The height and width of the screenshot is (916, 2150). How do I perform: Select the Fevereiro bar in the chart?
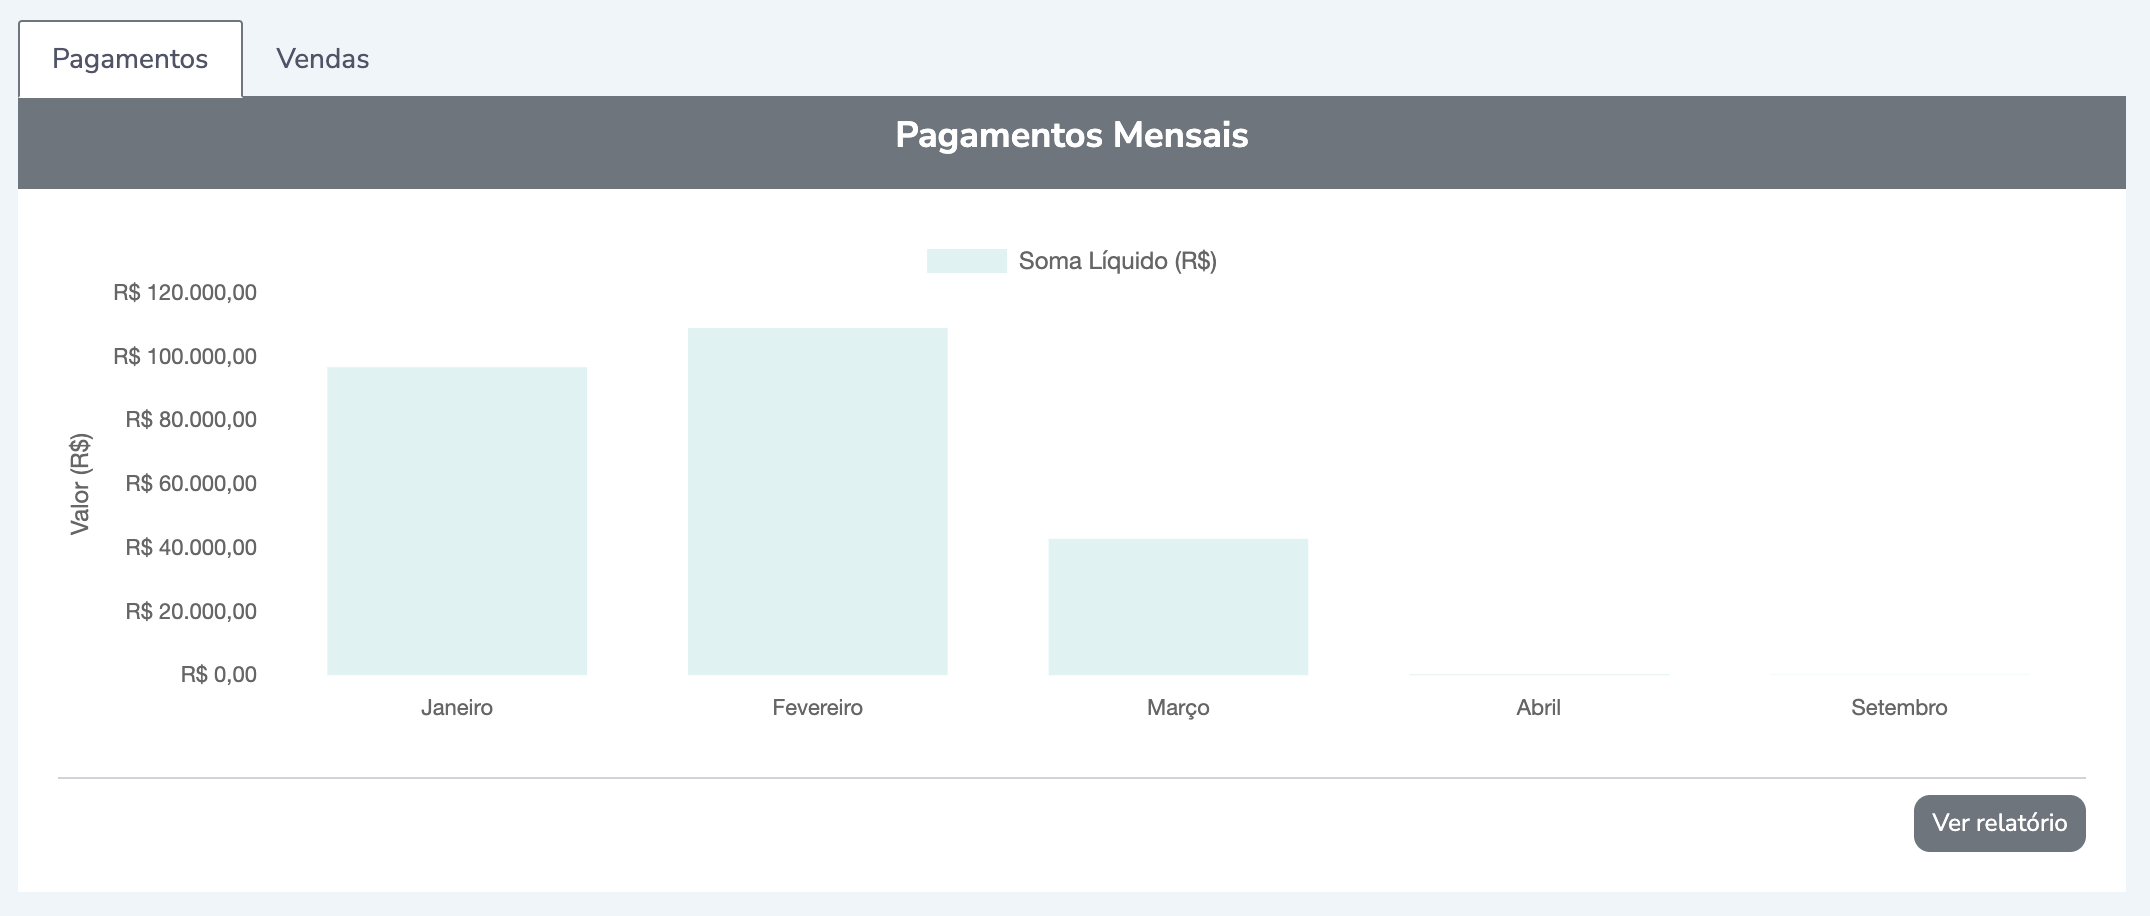pos(817,501)
